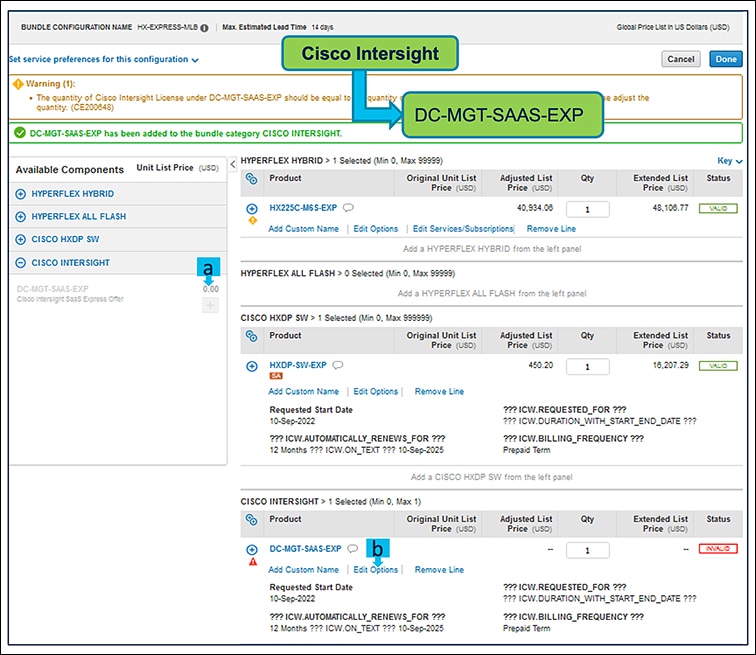The width and height of the screenshot is (756, 655).
Task: Click 'Max. Estimated Lead Time' text
Action: 264,27
